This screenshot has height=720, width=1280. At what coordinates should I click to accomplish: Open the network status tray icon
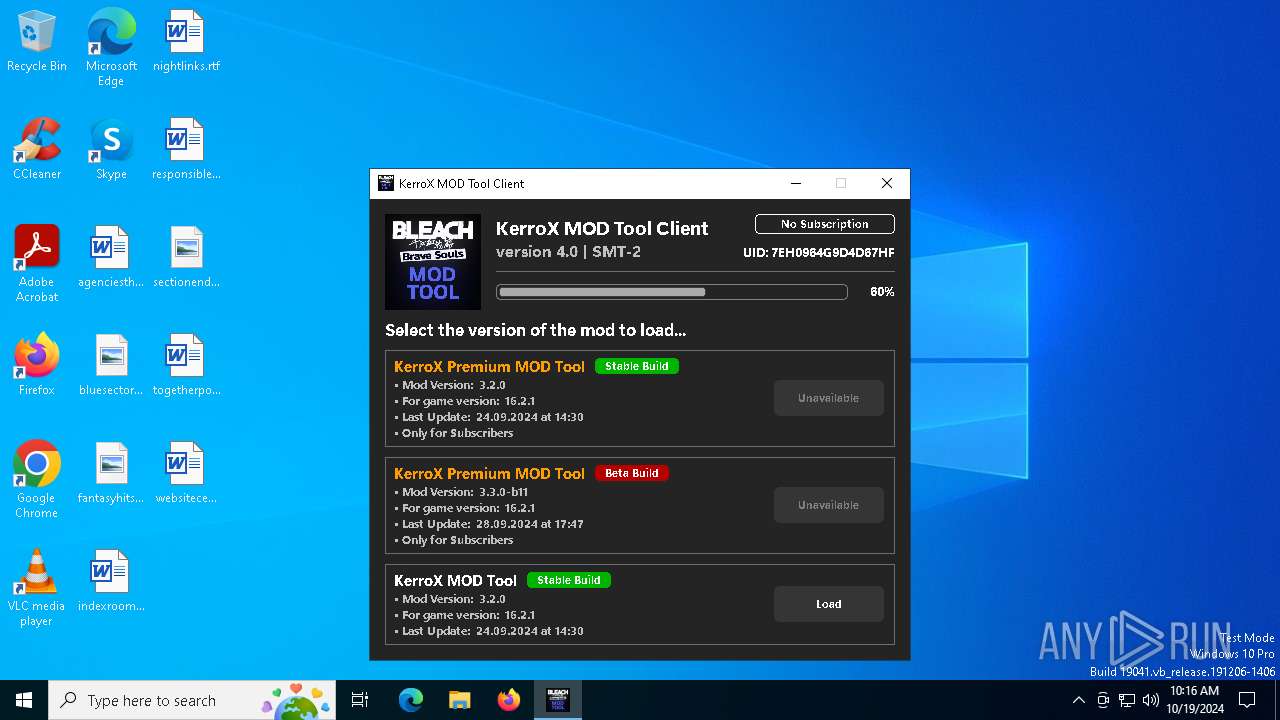pos(1127,700)
